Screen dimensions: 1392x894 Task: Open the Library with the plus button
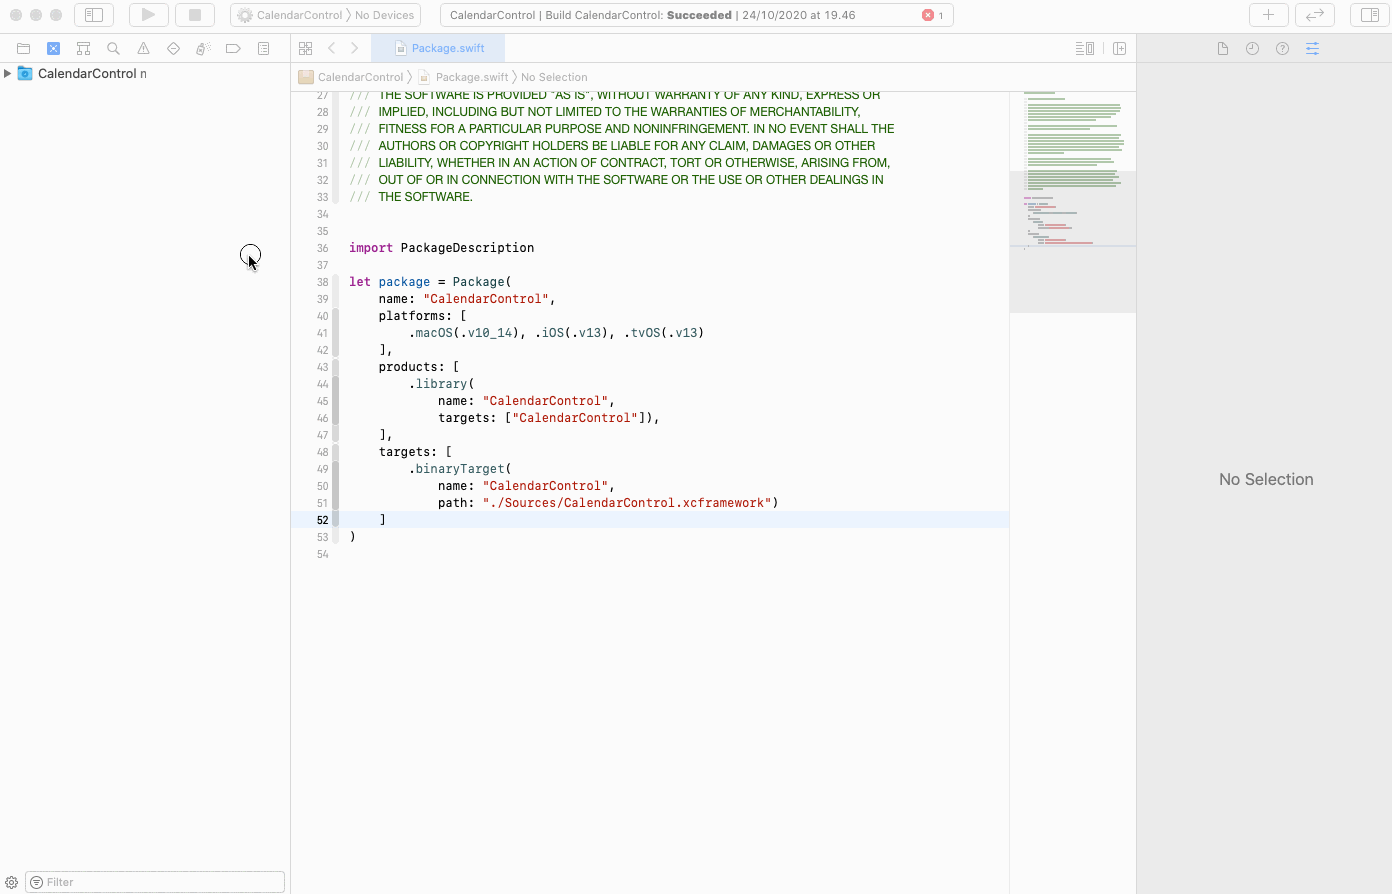(x=1268, y=15)
